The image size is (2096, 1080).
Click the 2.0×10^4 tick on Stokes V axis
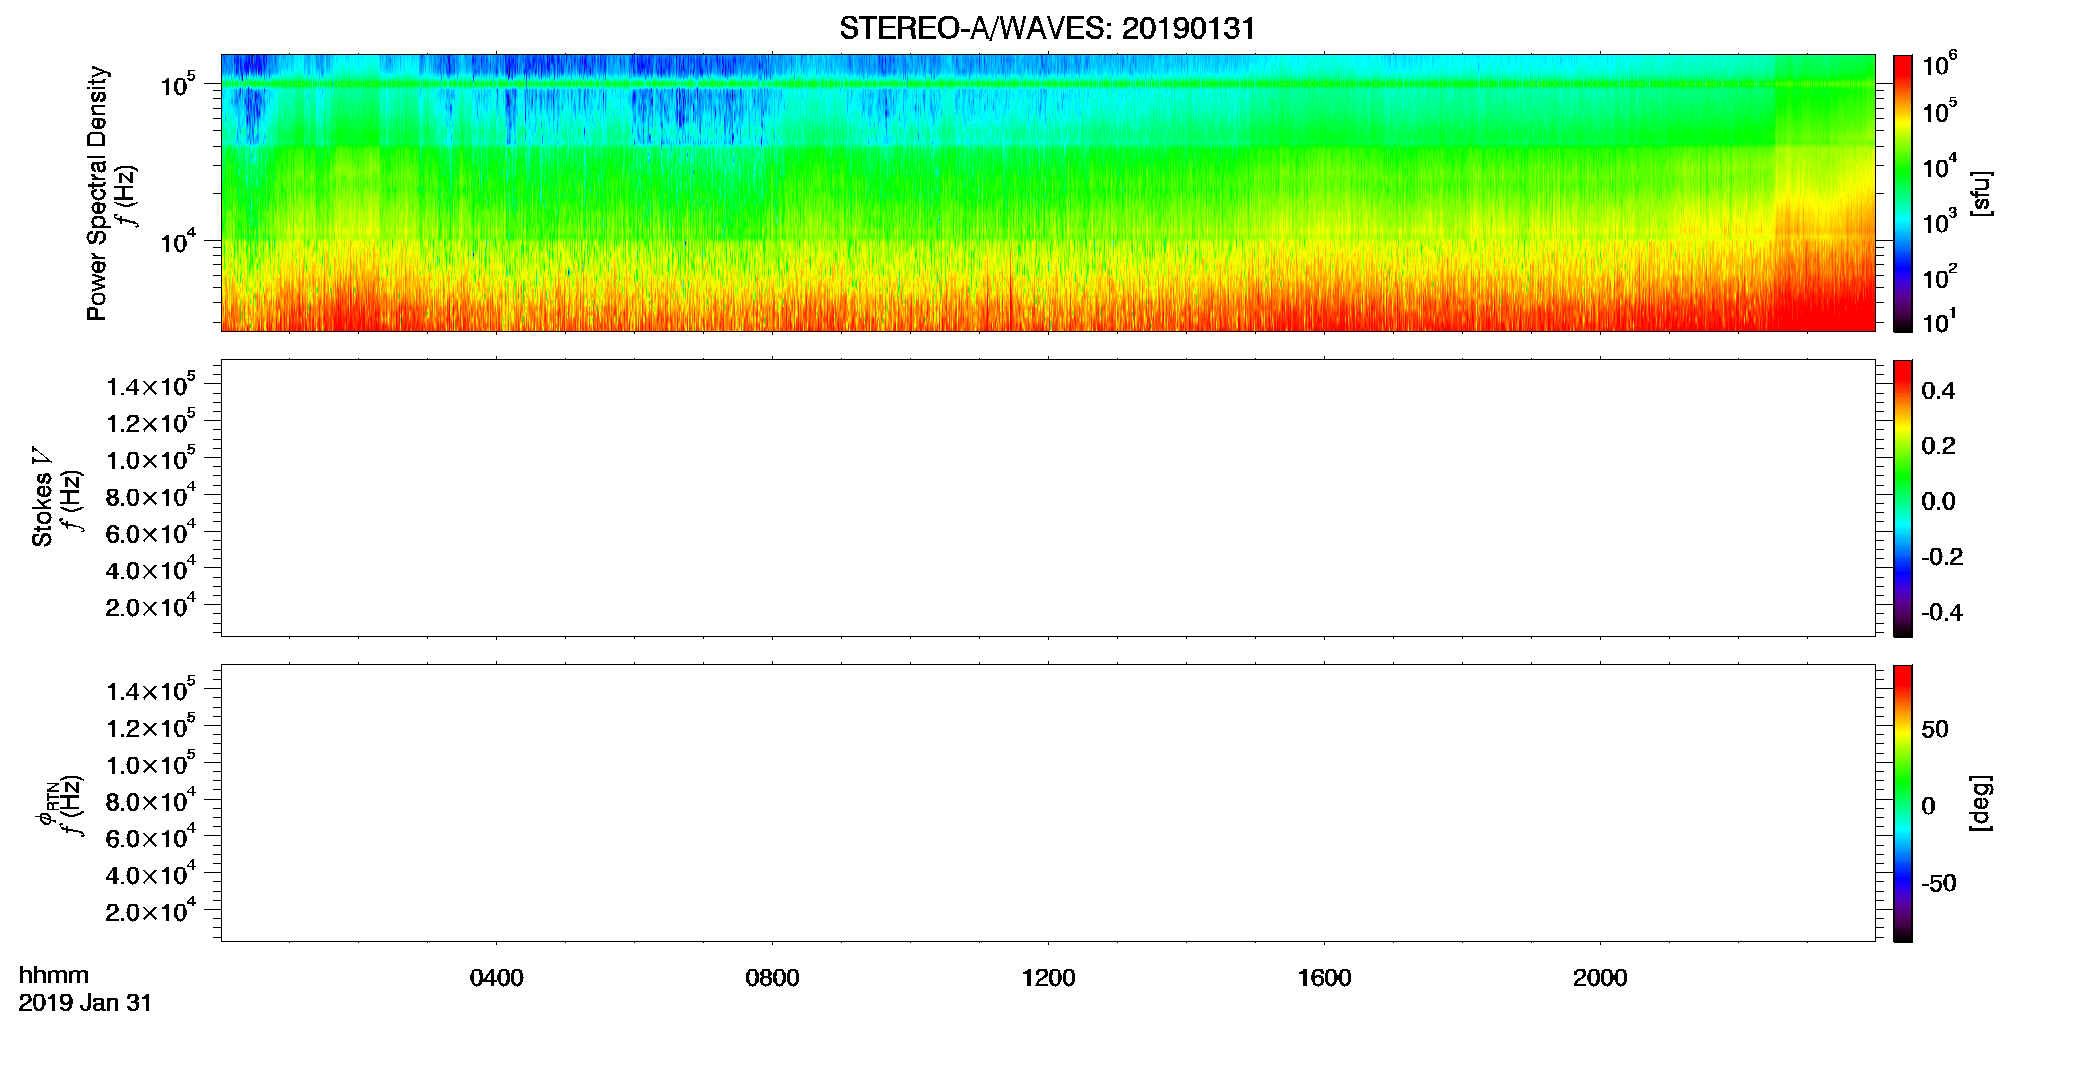click(151, 604)
